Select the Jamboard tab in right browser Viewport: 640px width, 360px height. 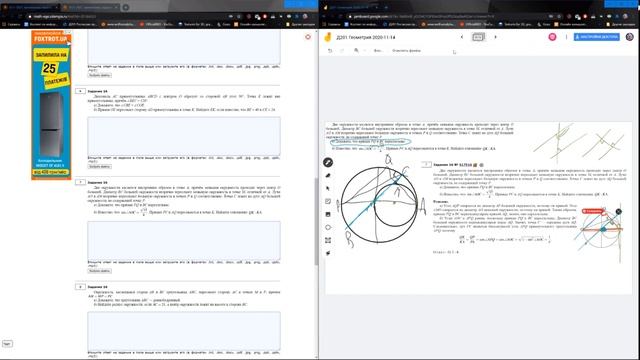(x=351, y=7)
